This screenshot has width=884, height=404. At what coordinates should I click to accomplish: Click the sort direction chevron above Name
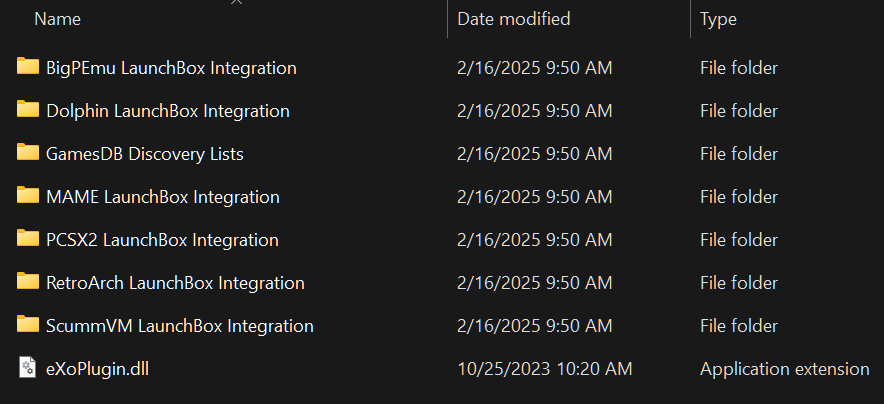[237, 3]
